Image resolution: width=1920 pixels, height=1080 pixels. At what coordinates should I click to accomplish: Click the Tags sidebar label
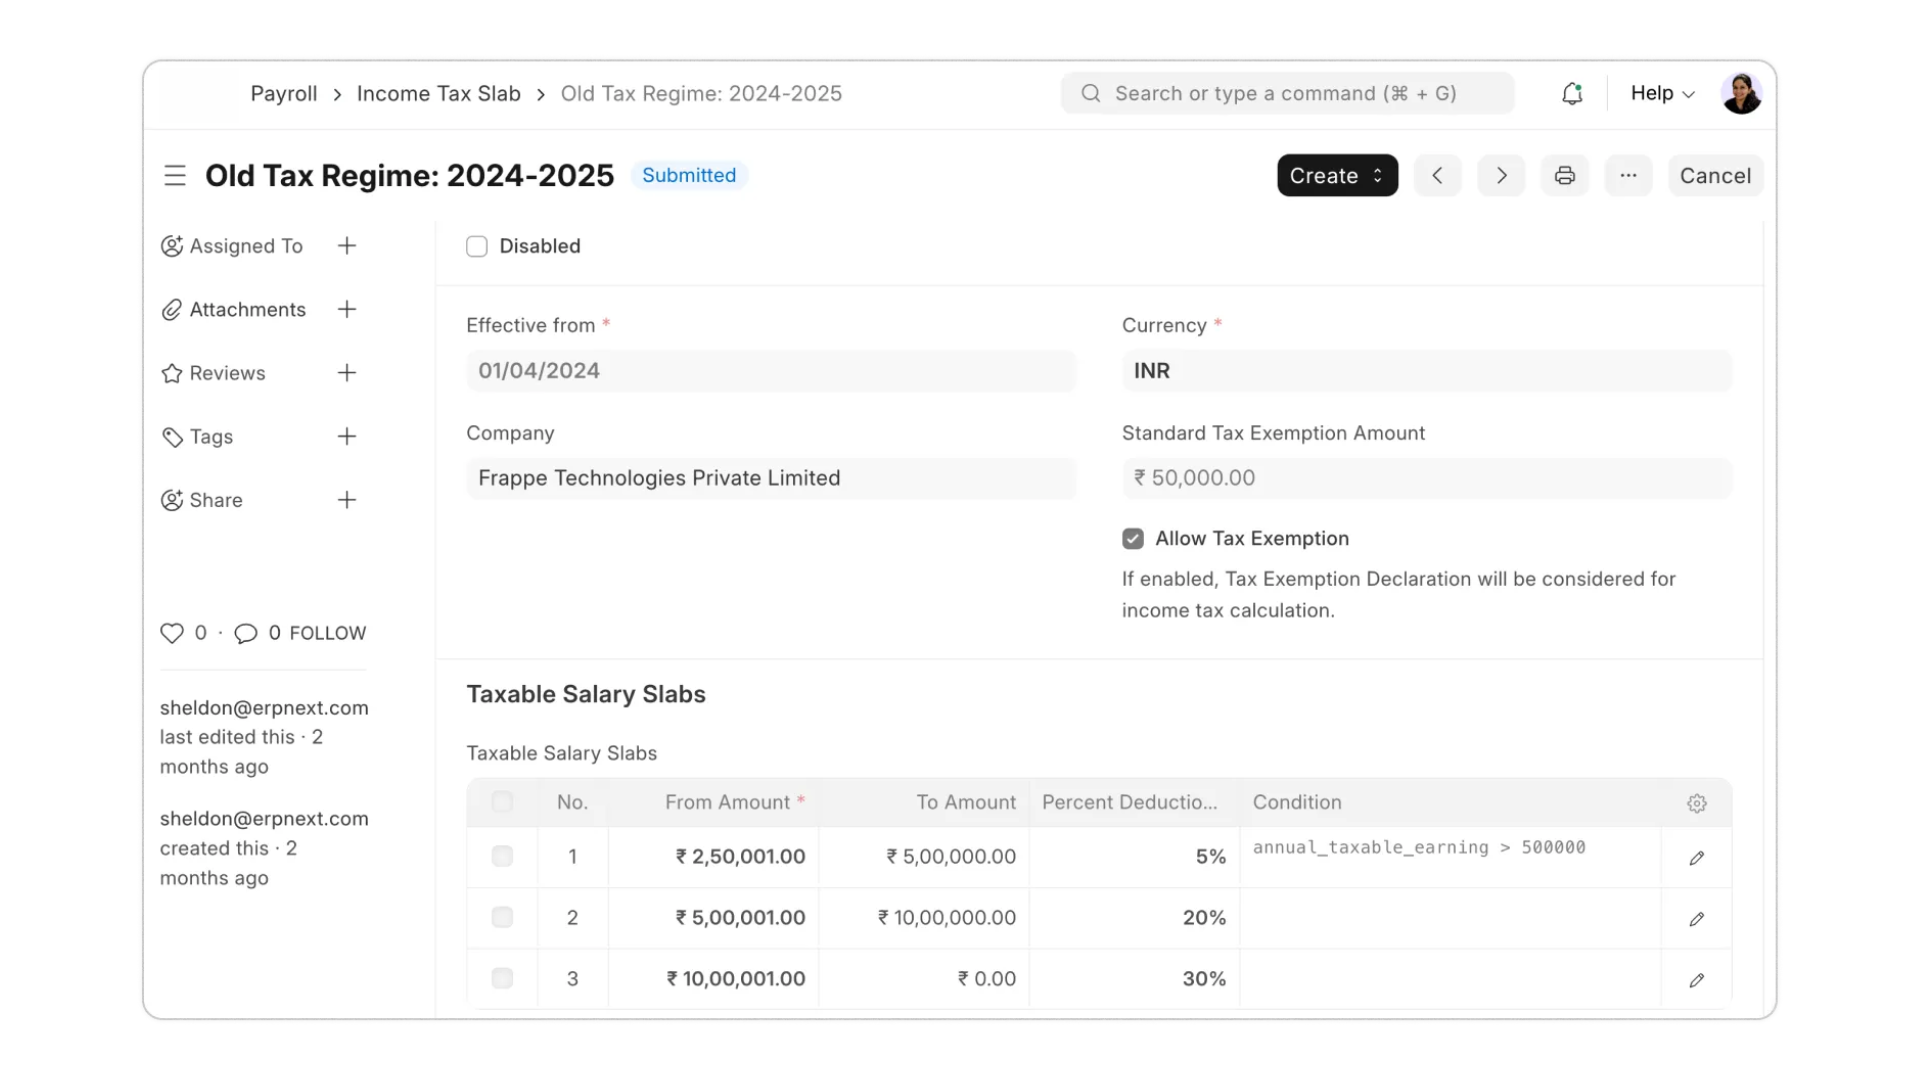point(211,437)
